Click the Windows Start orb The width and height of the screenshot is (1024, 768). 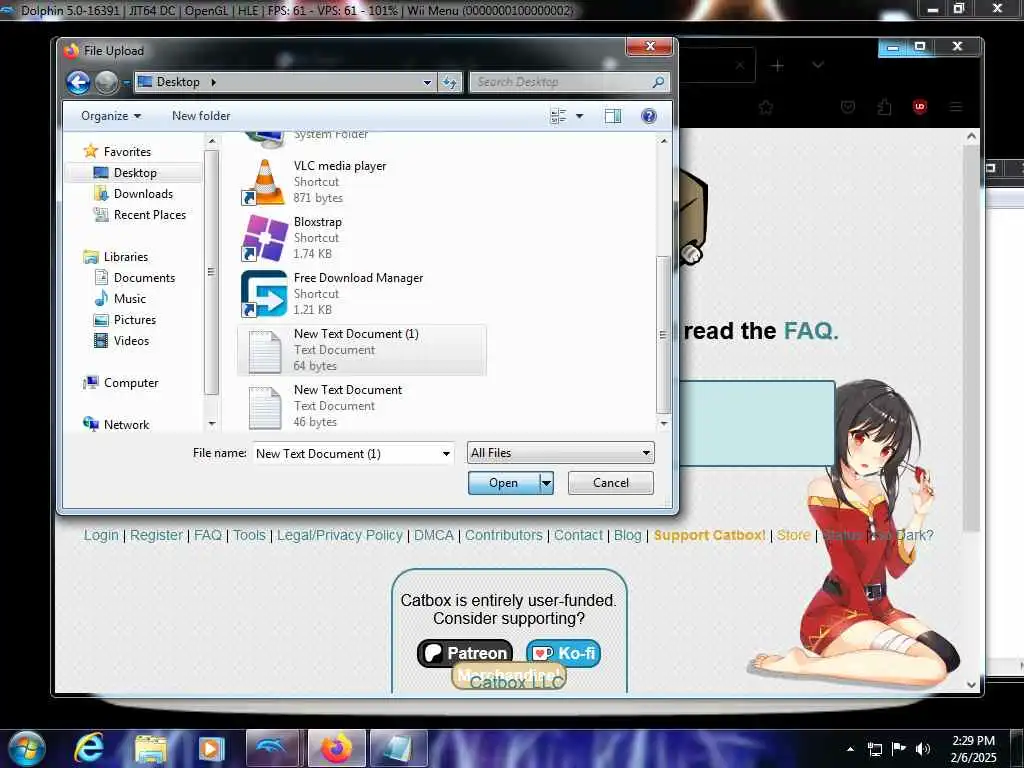coord(27,748)
